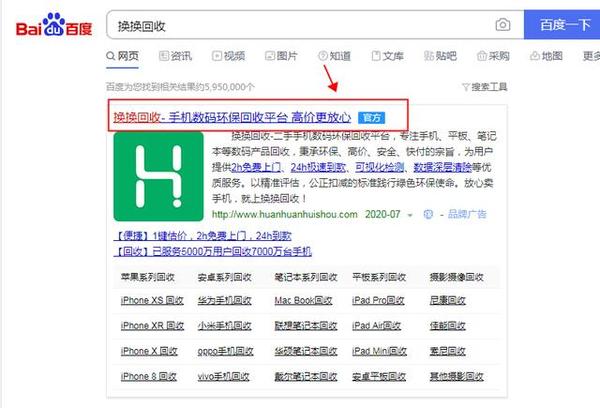Open camera image search icon
Image resolution: width=600 pixels, height=408 pixels.
[503, 25]
